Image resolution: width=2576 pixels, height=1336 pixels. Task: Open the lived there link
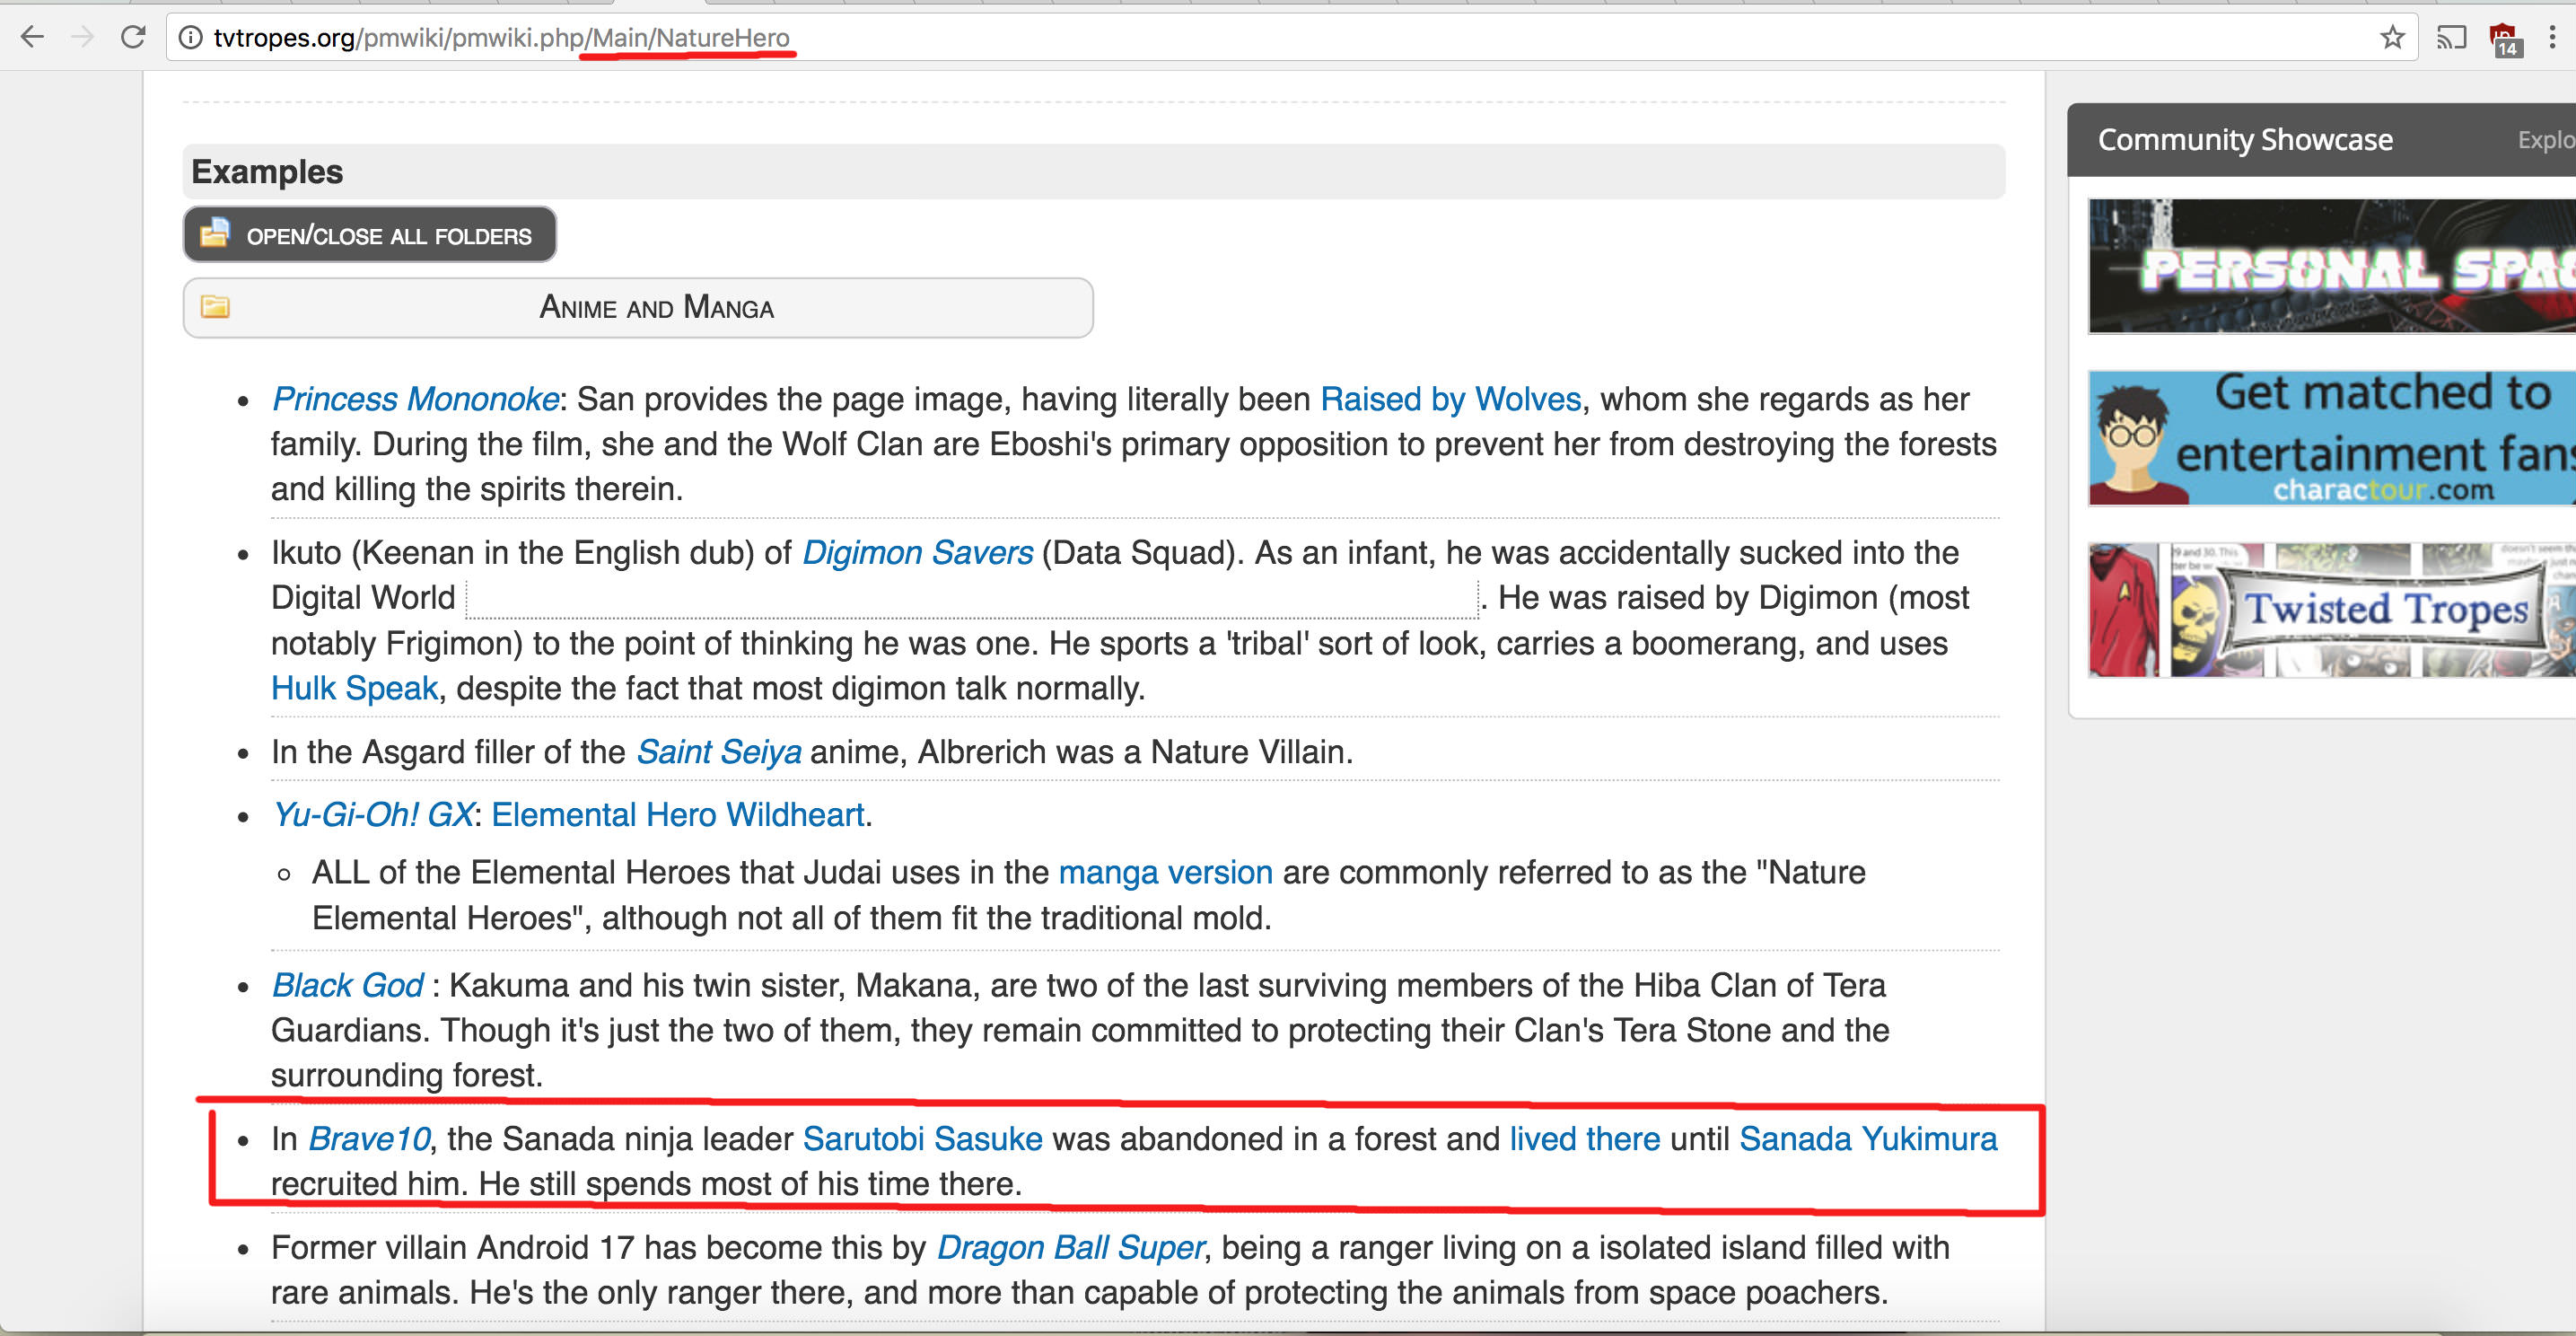tap(1584, 1138)
